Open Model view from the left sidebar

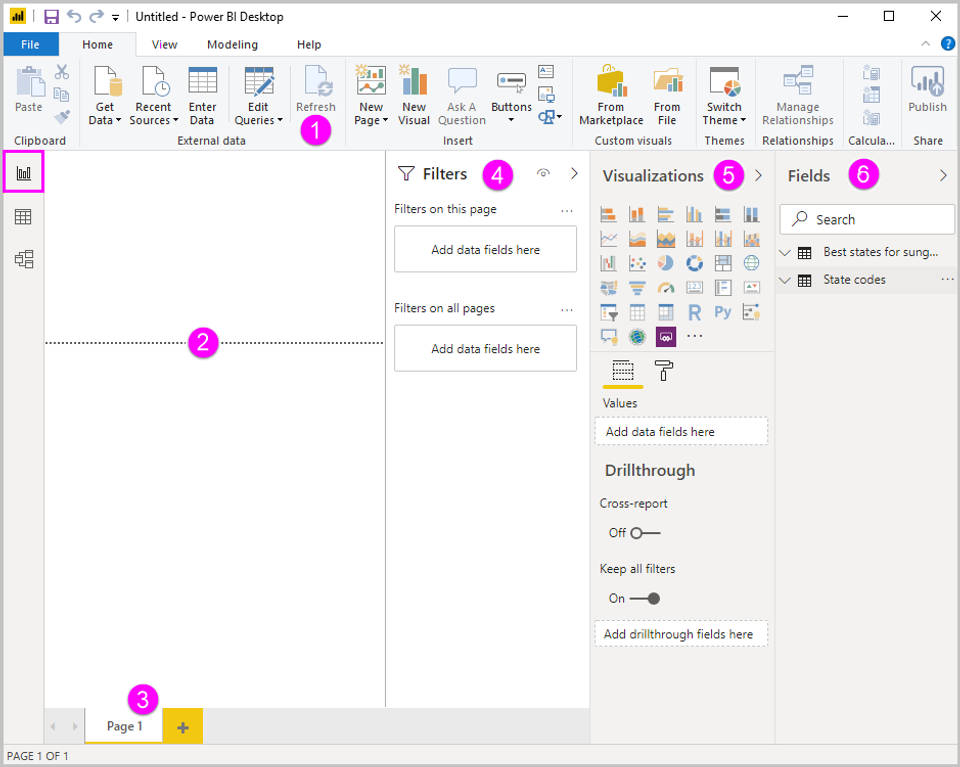(x=24, y=260)
